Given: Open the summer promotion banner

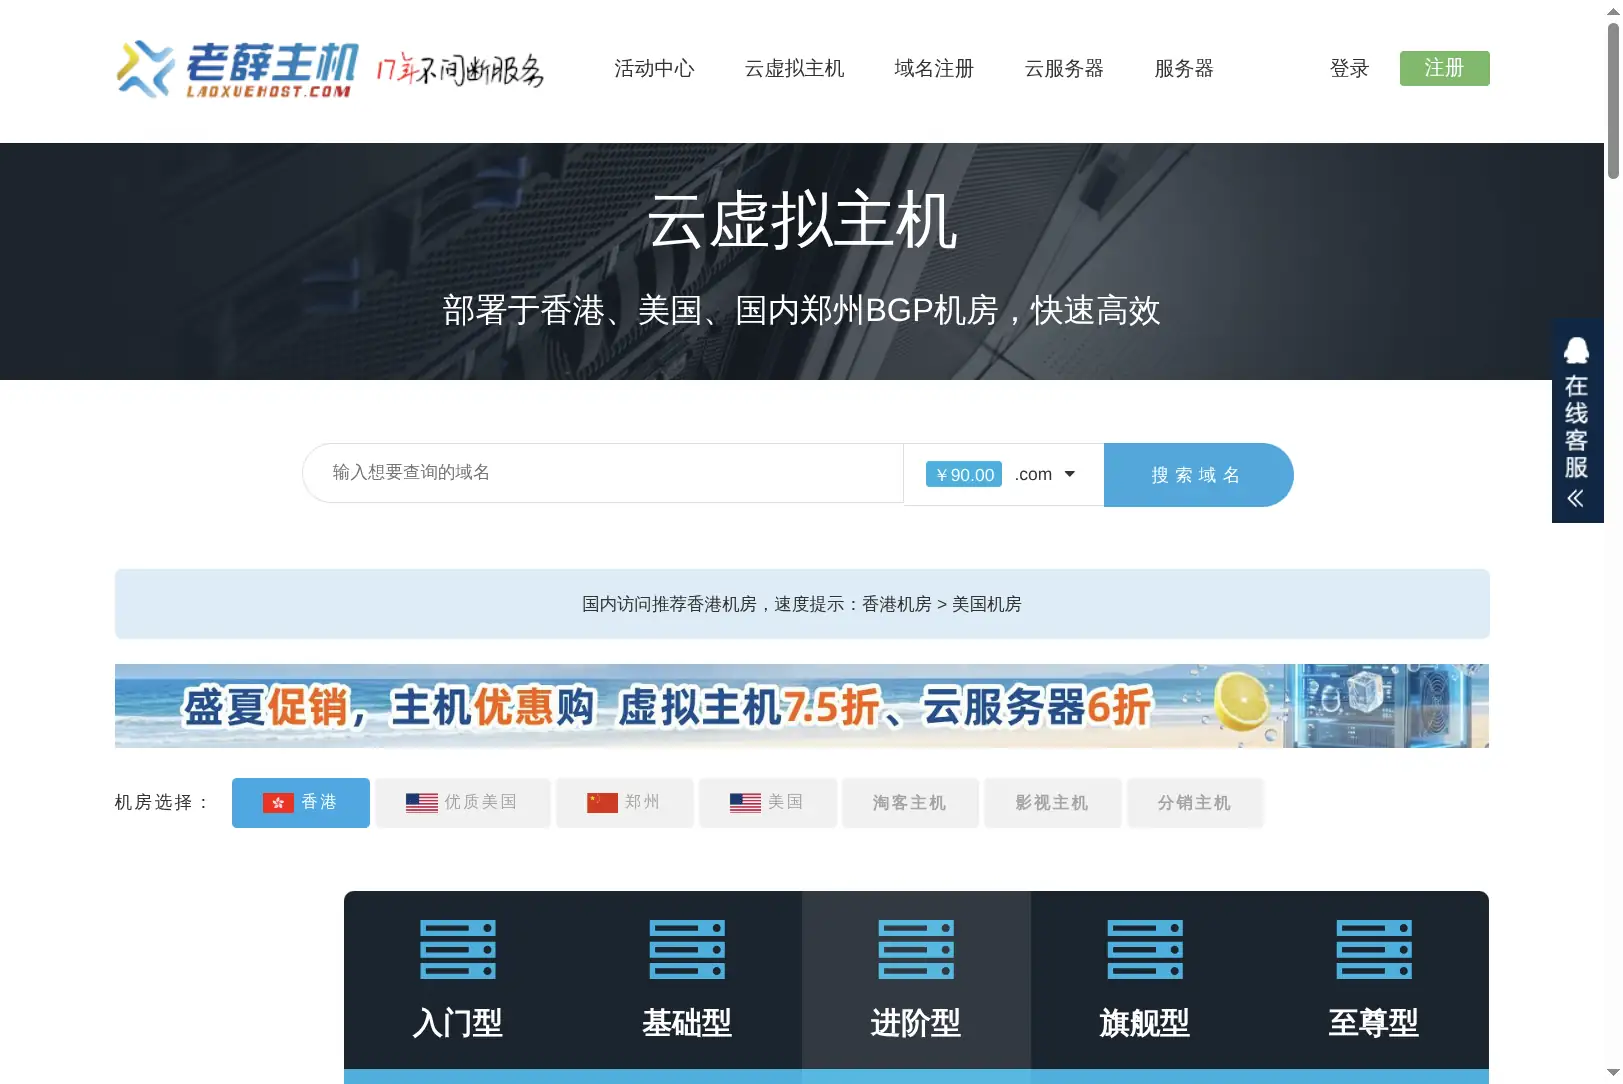Looking at the screenshot, I should click(x=802, y=706).
